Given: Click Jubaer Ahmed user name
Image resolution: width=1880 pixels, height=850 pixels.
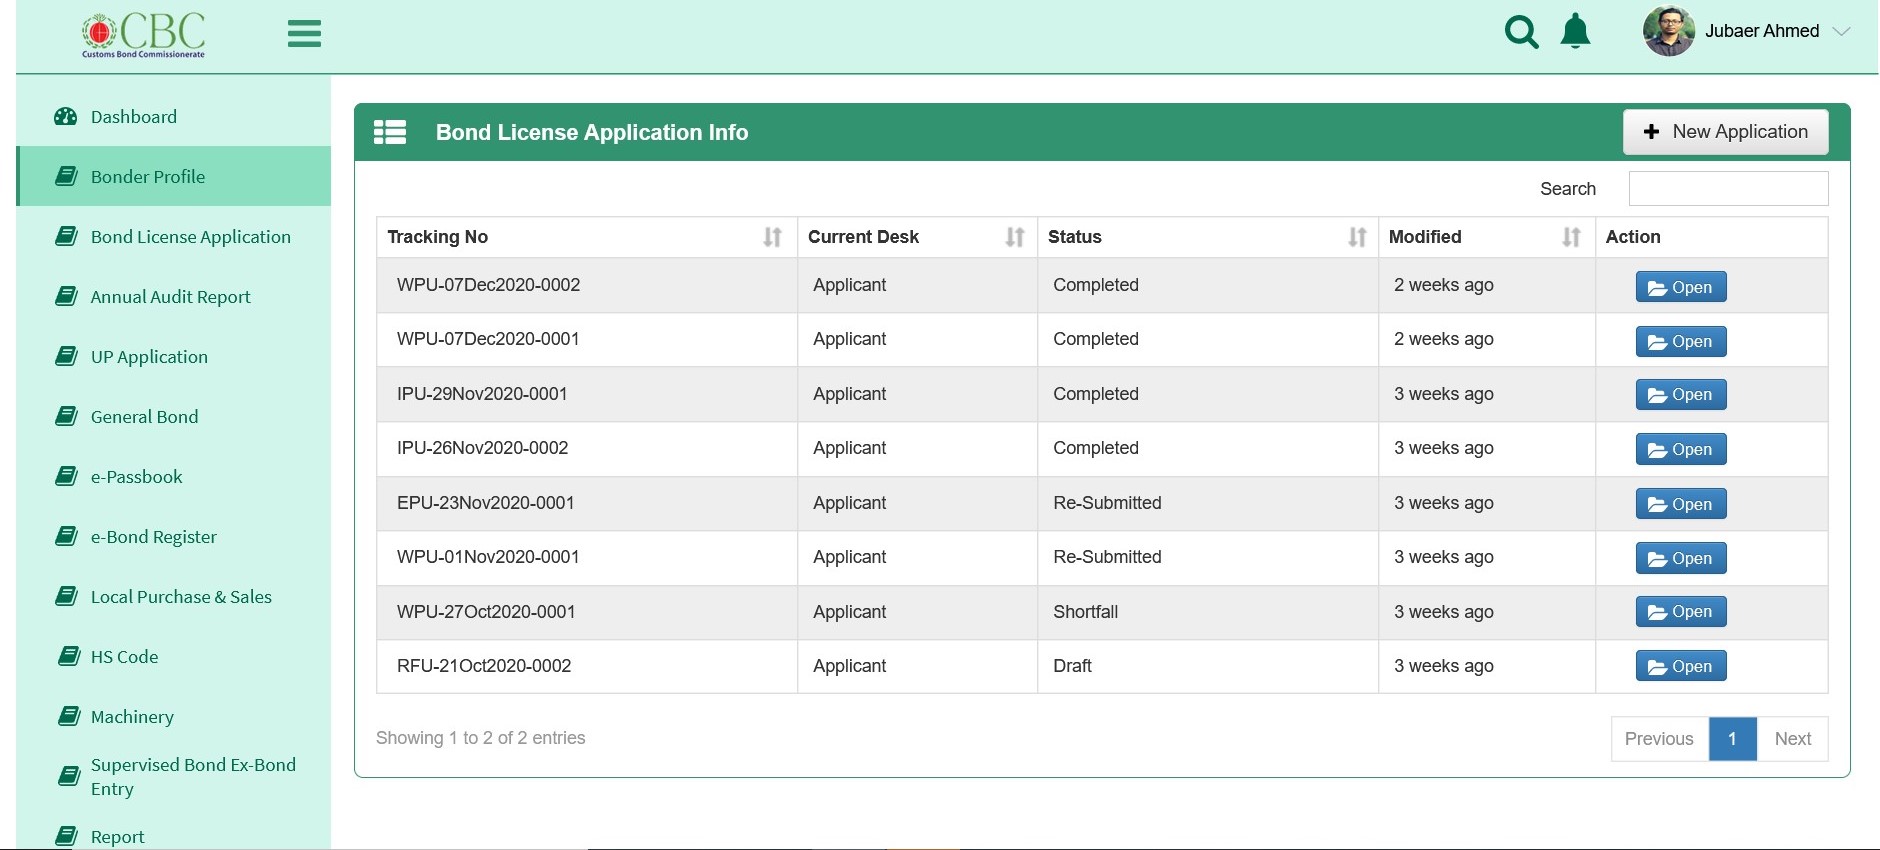Looking at the screenshot, I should [x=1762, y=31].
